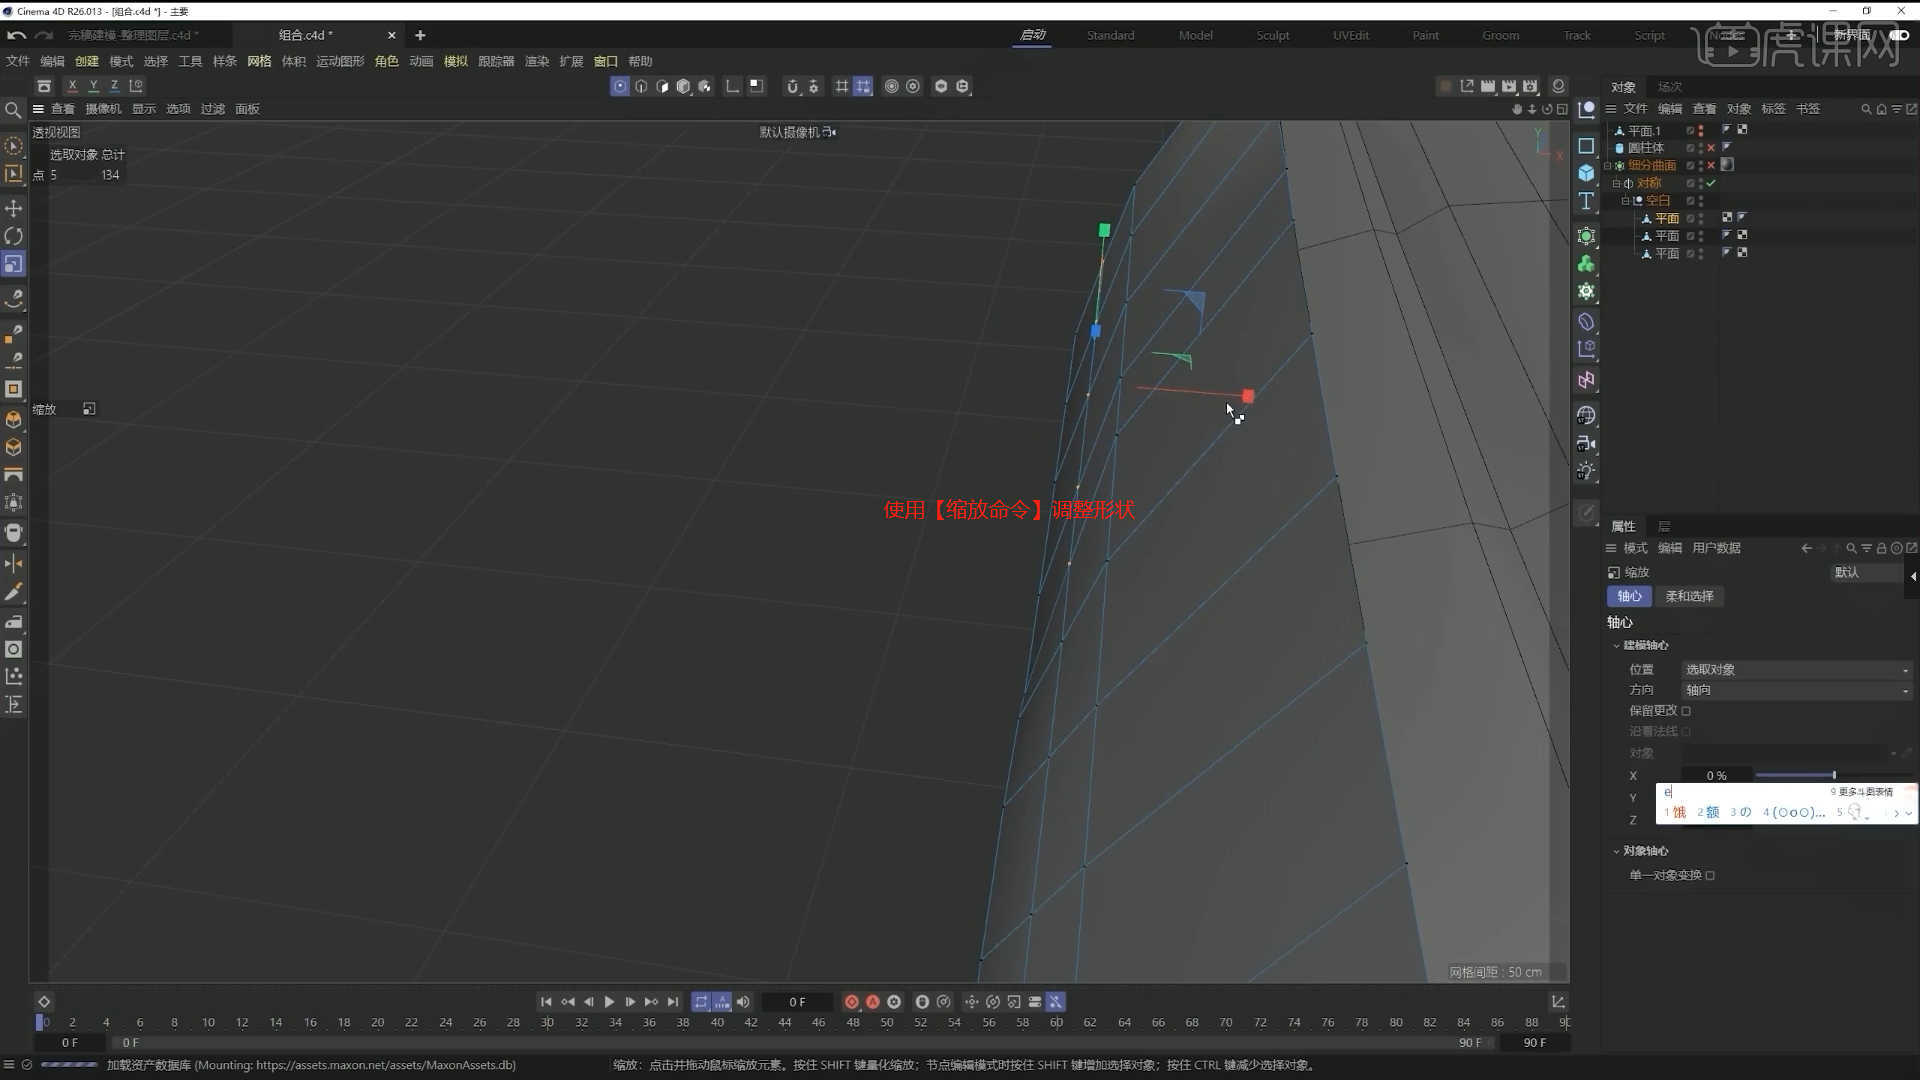Go to end of animation
Image resolution: width=1920 pixels, height=1080 pixels.
point(673,1002)
